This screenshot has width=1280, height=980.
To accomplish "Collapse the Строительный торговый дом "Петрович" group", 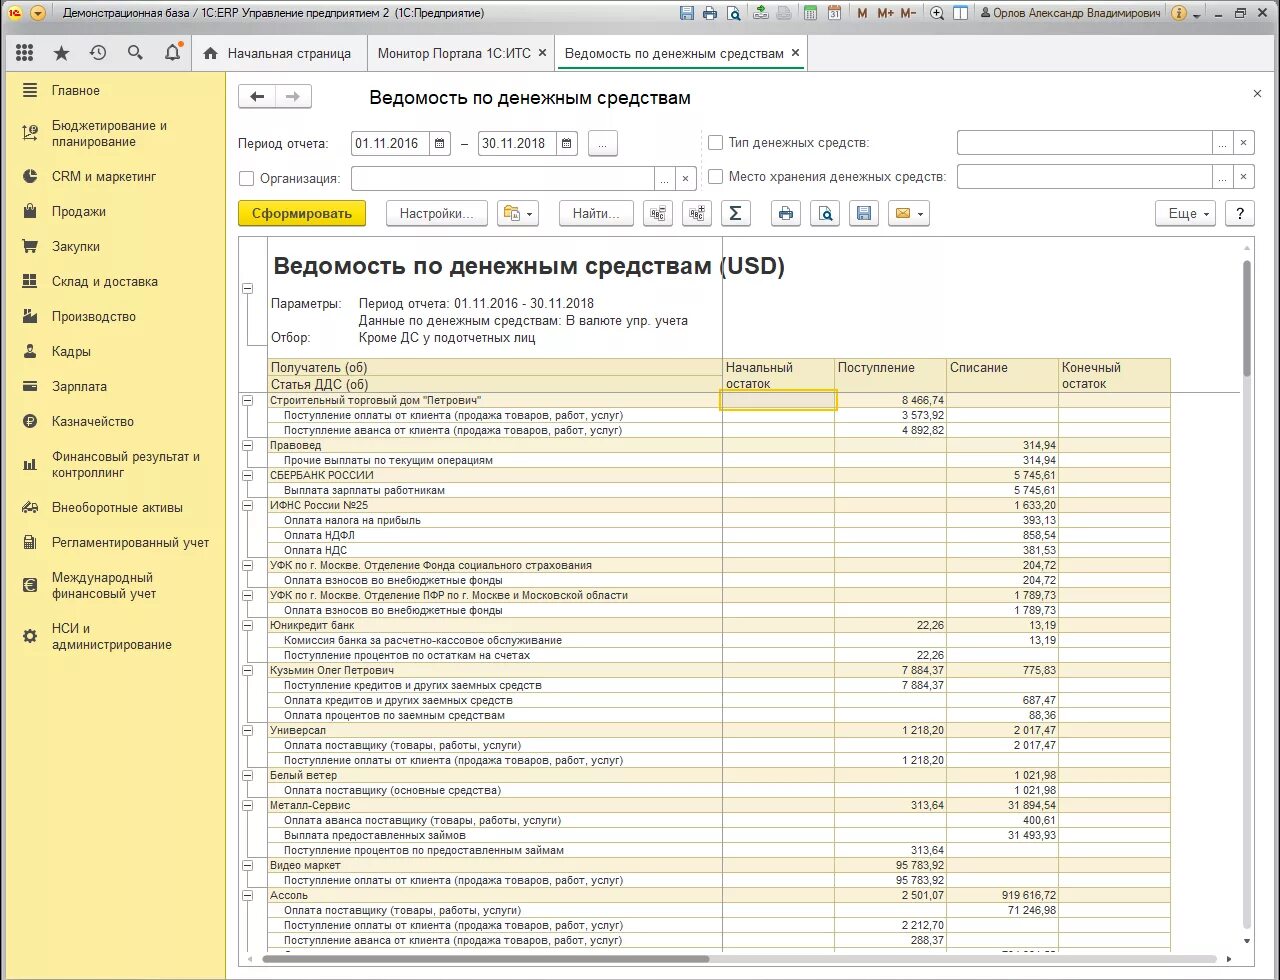I will pyautogui.click(x=247, y=400).
